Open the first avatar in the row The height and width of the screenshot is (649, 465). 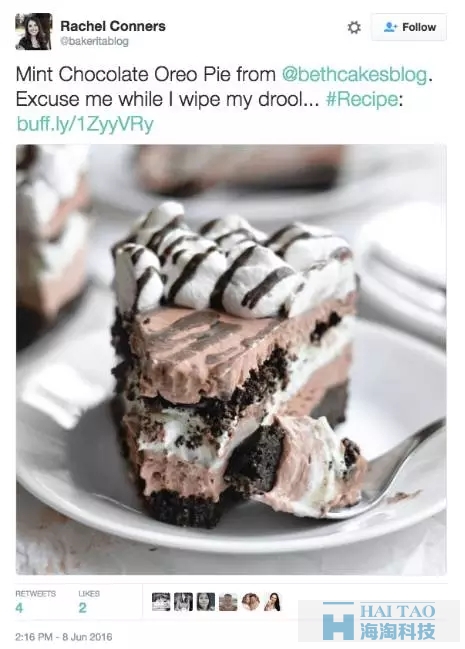(x=161, y=602)
